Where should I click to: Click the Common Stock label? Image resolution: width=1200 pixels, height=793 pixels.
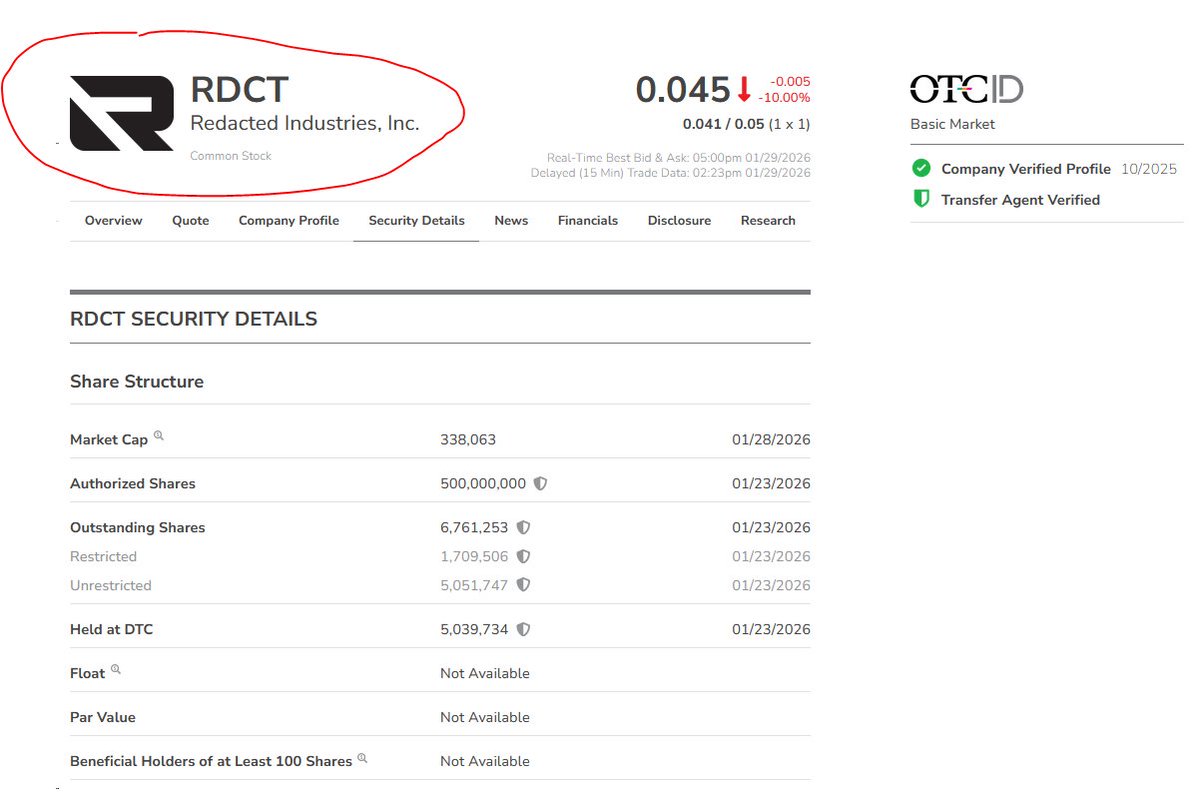231,156
